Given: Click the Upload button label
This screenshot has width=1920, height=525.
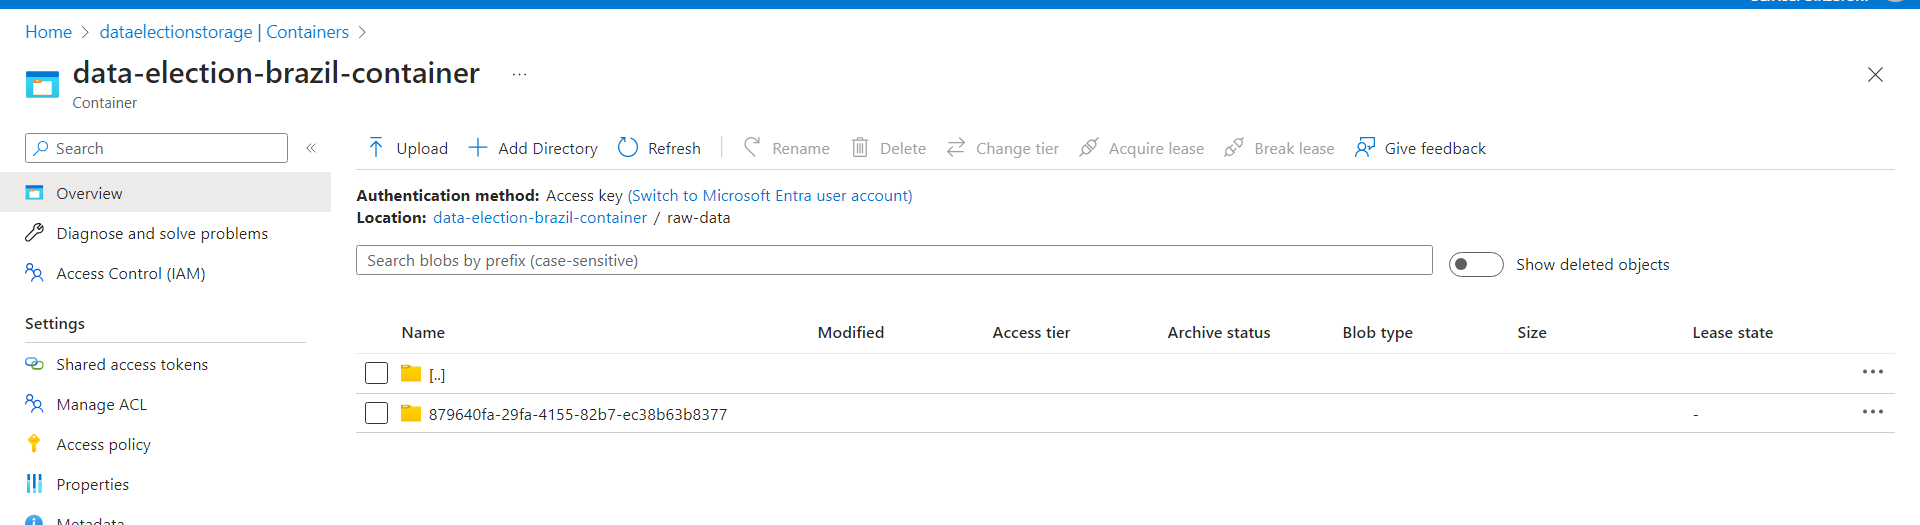Looking at the screenshot, I should pos(422,148).
